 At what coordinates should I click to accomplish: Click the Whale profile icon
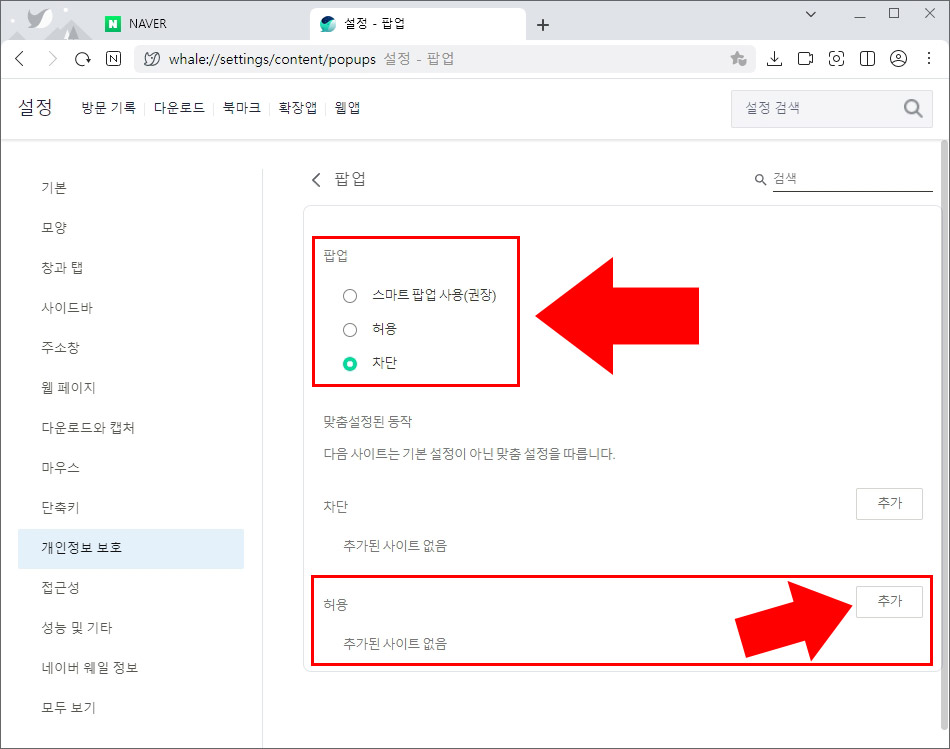pos(897,58)
